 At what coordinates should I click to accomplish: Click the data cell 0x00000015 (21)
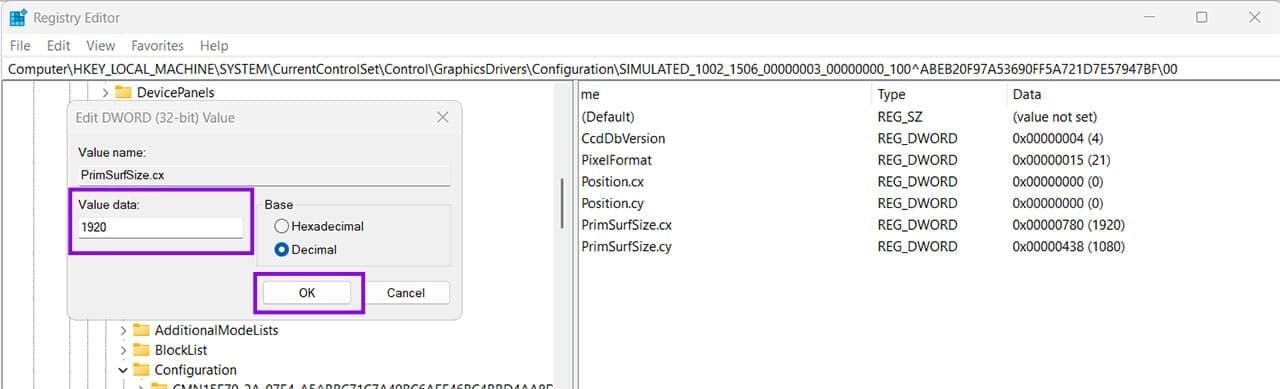pos(1061,160)
